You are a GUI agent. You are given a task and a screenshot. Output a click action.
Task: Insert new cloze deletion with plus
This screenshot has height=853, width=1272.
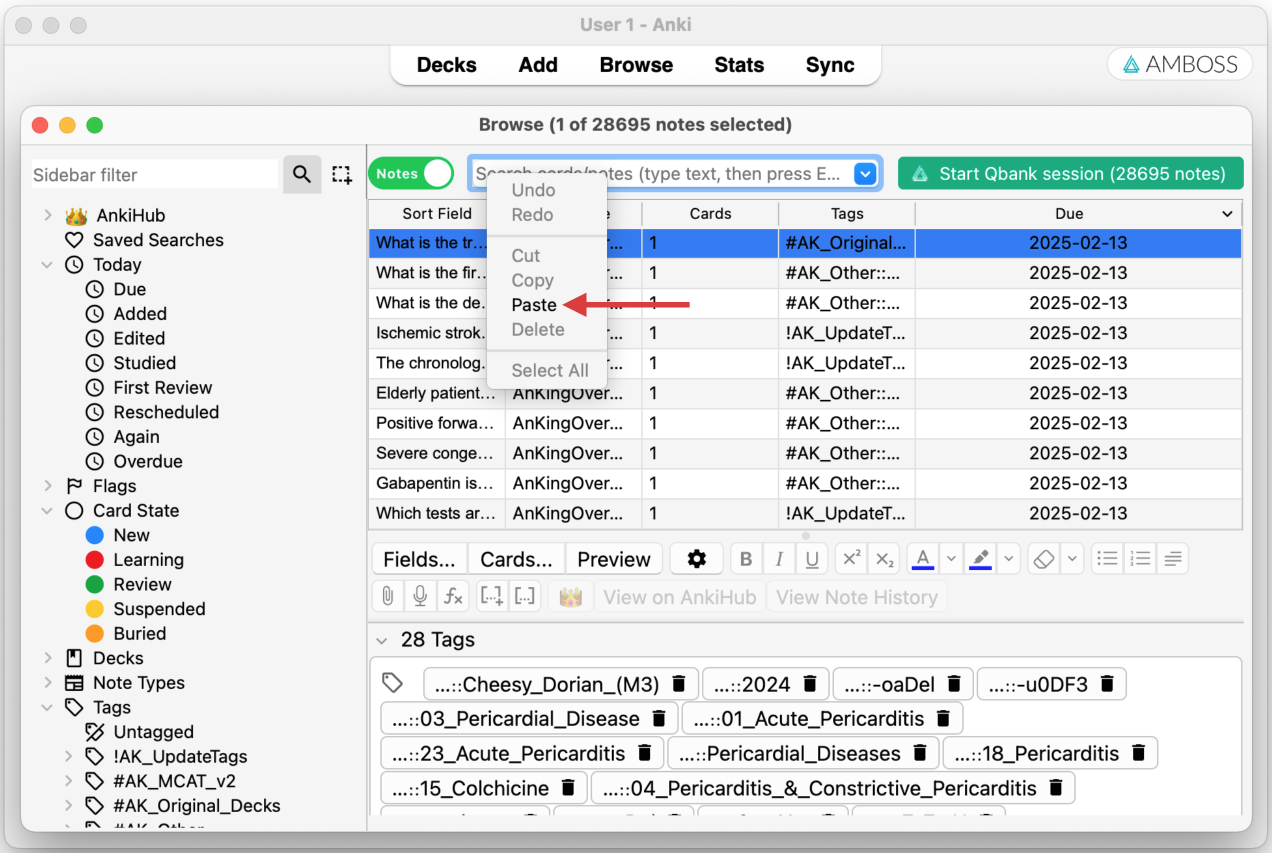(492, 597)
